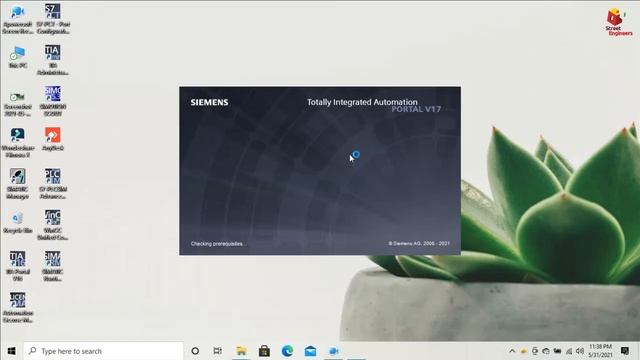Click the SIEMENS logo on splash screen
The height and width of the screenshot is (360, 640).
[209, 102]
